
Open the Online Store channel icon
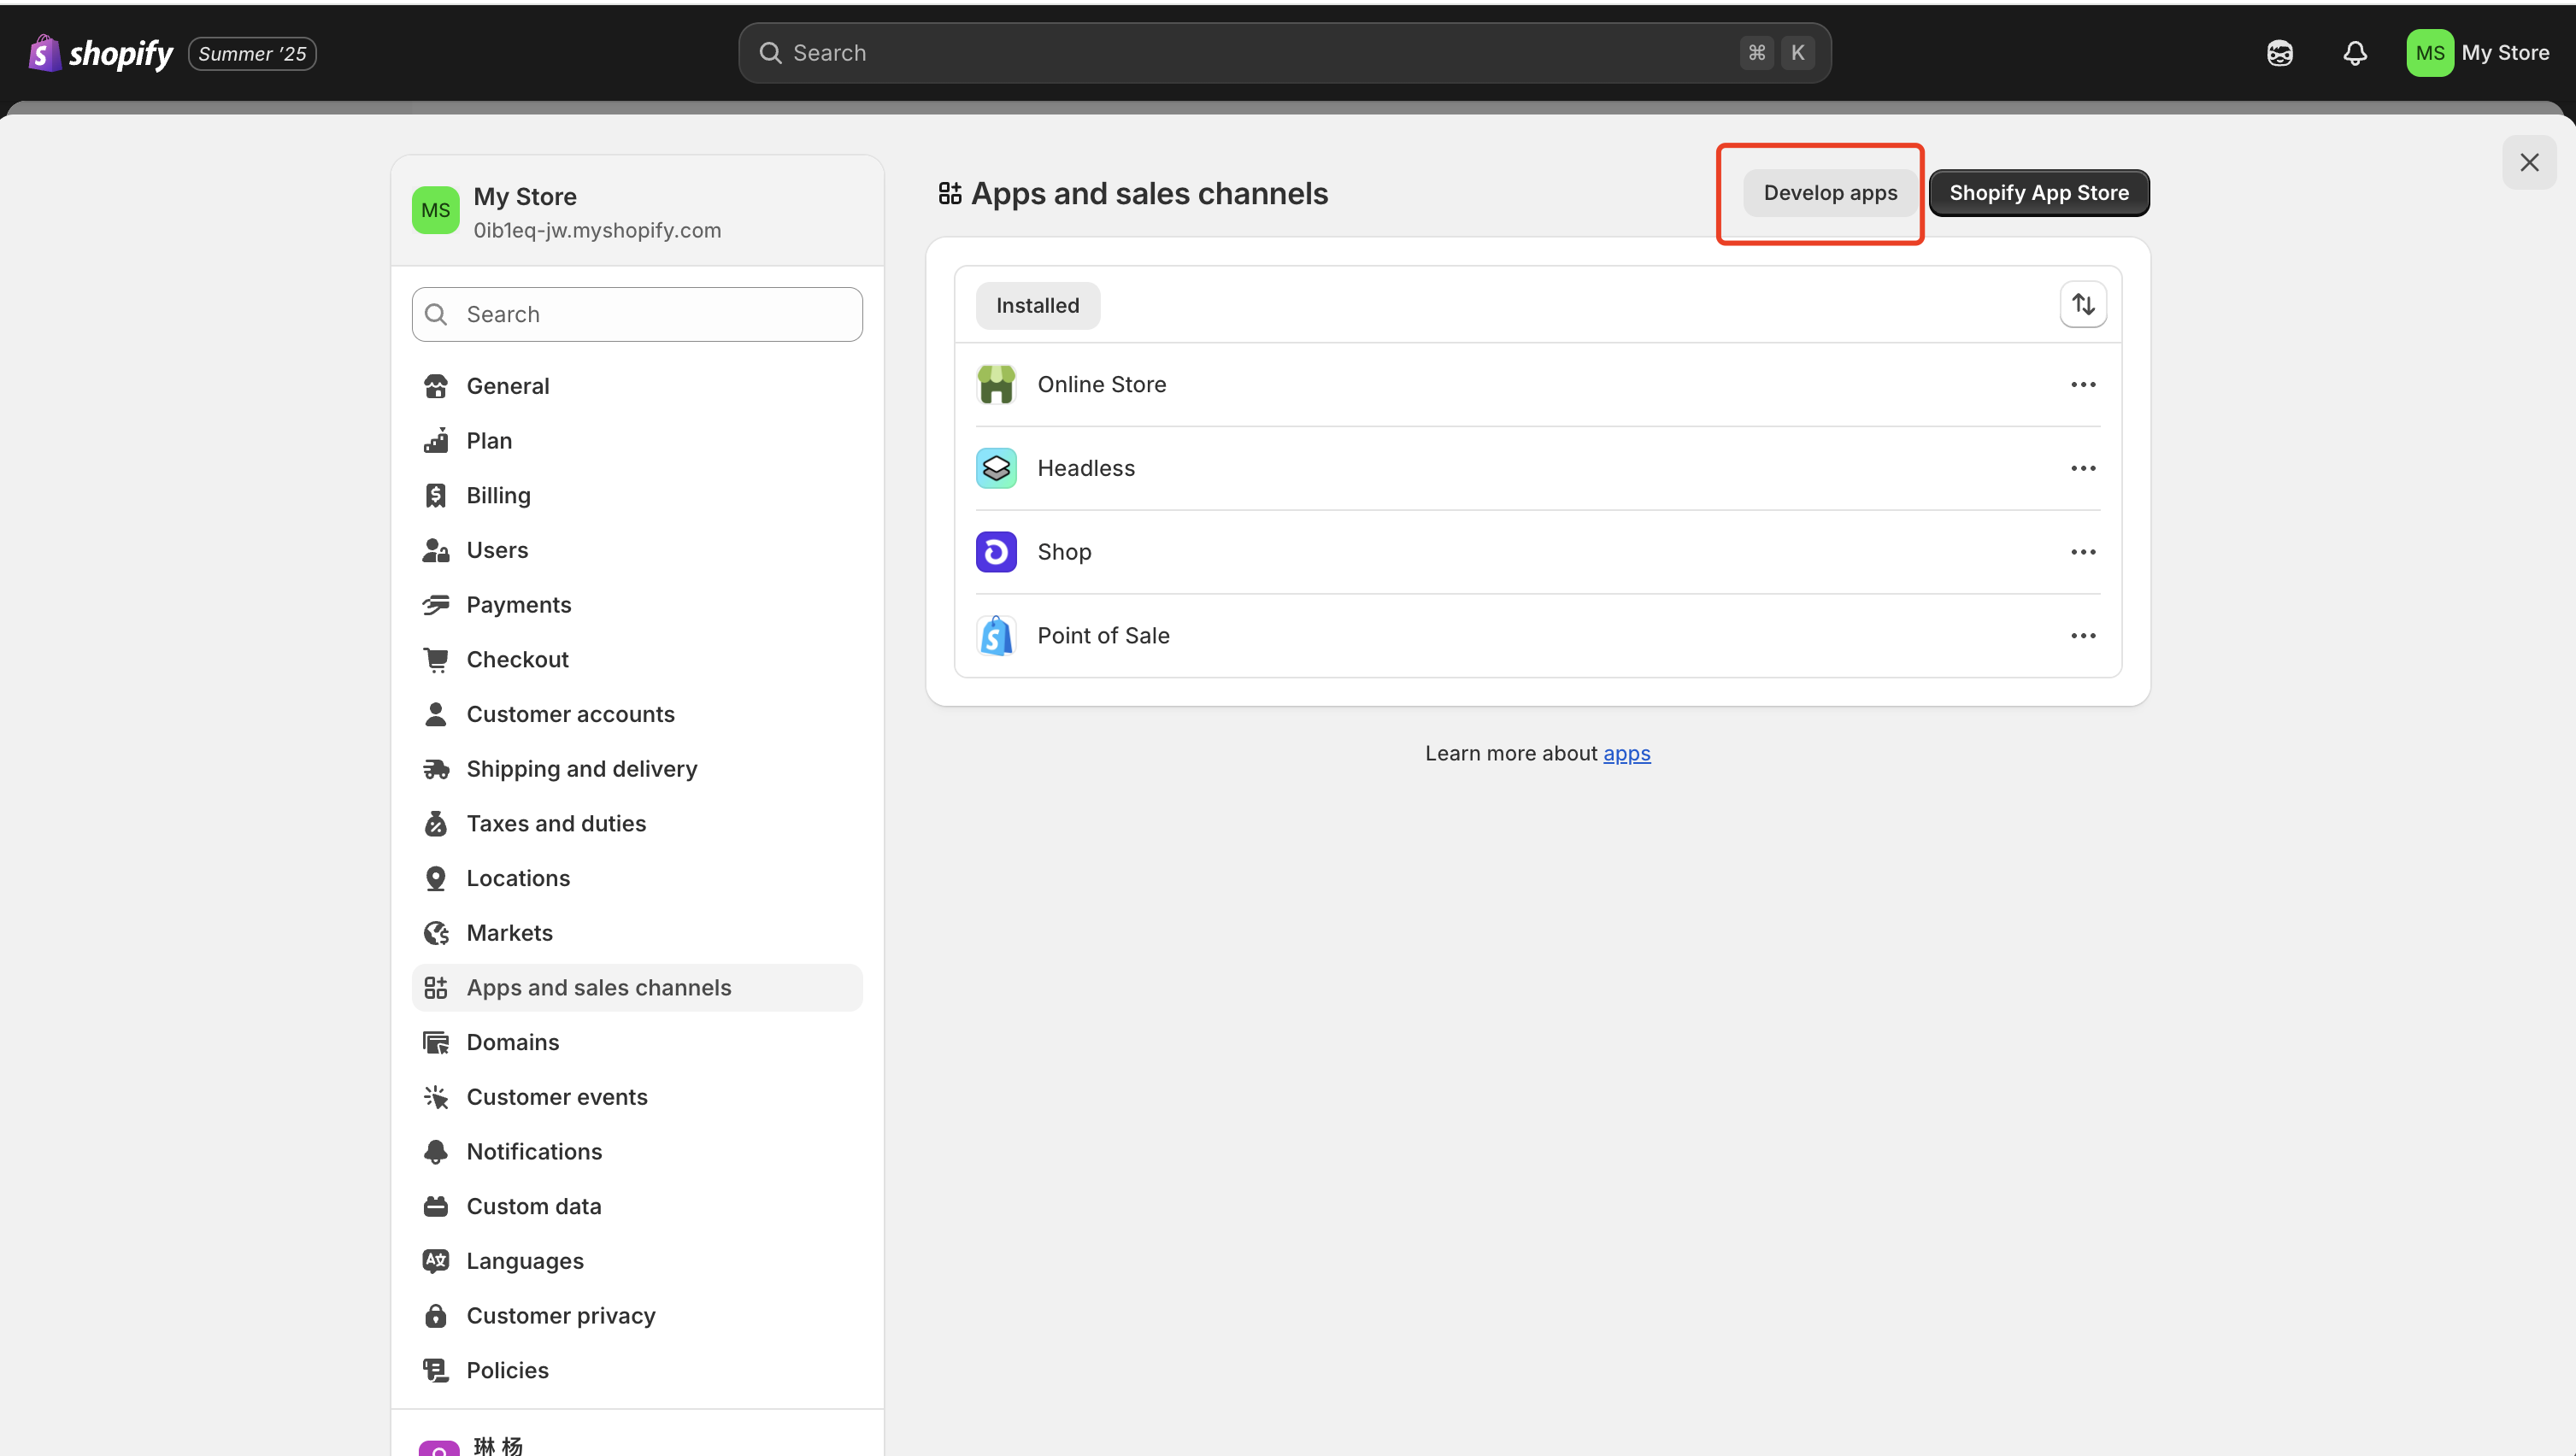point(996,385)
